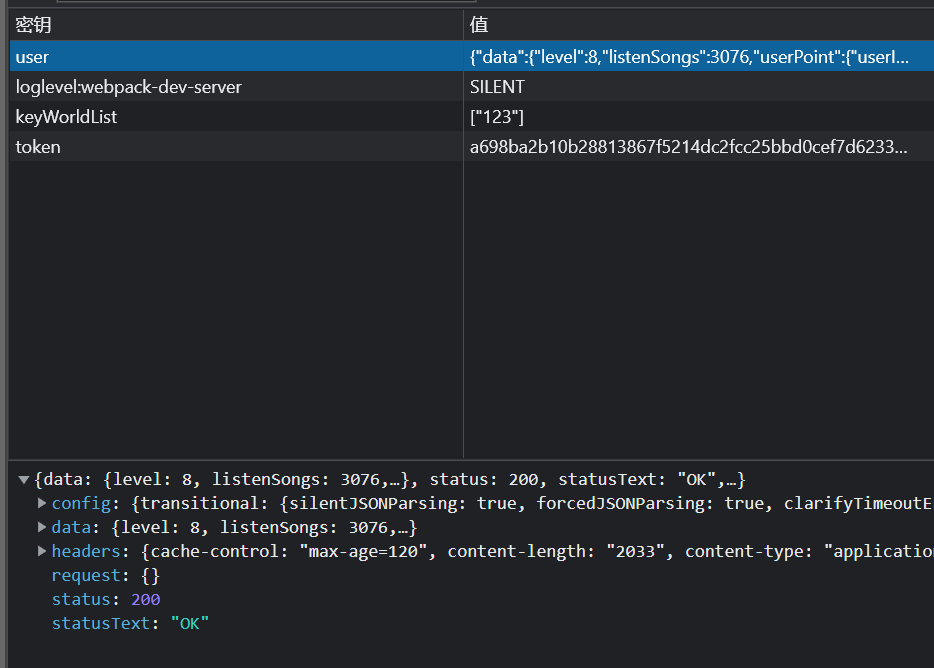Expand the config property arrow

tap(42, 503)
